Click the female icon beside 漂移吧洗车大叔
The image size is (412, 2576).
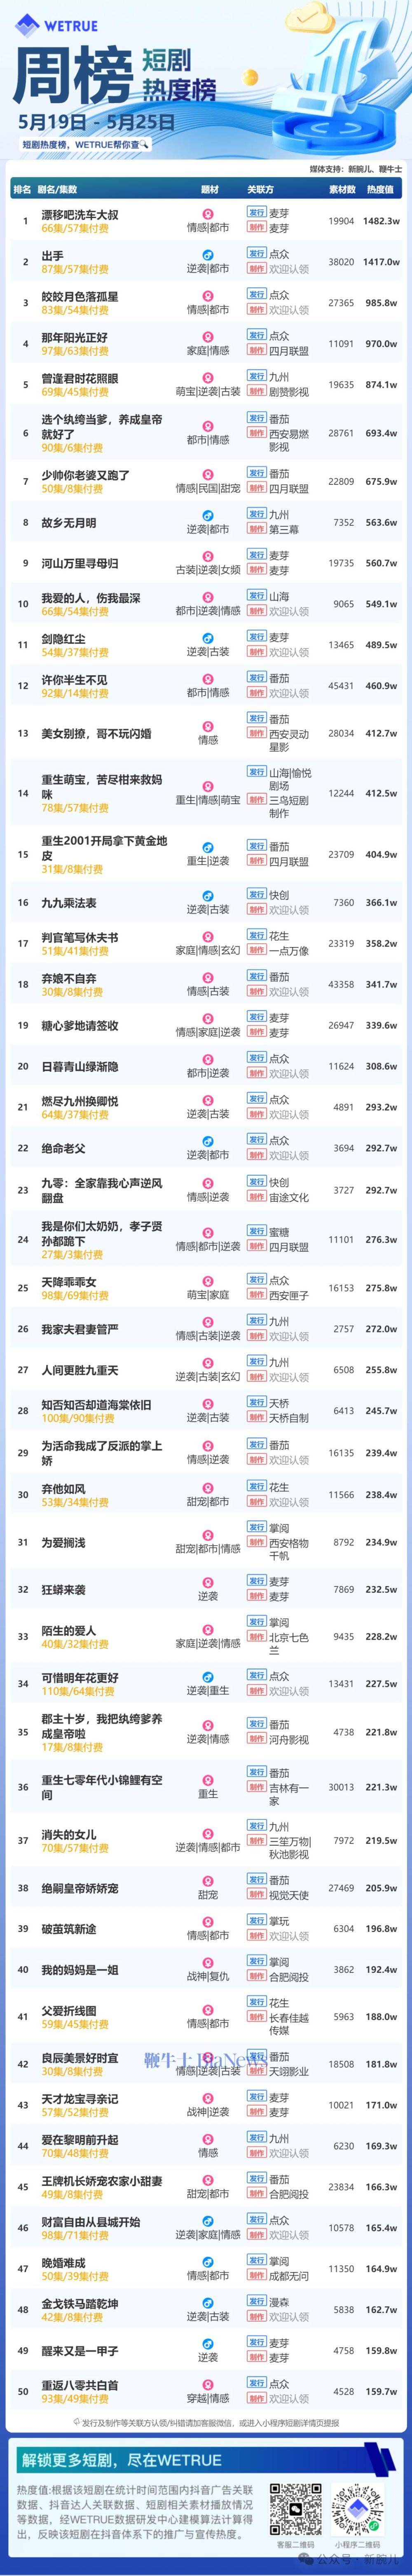tap(208, 214)
